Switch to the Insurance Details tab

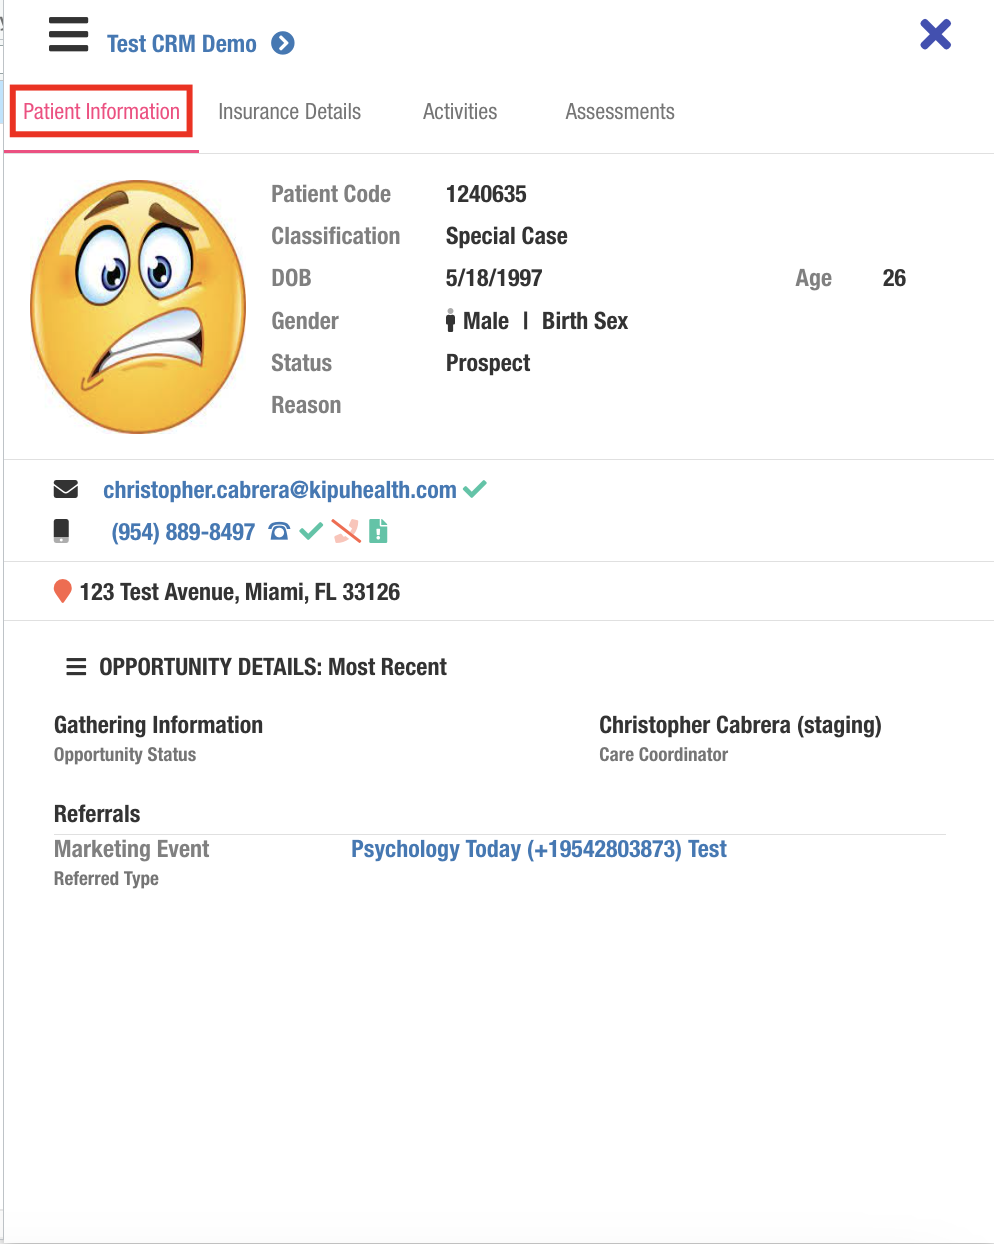pos(289,111)
